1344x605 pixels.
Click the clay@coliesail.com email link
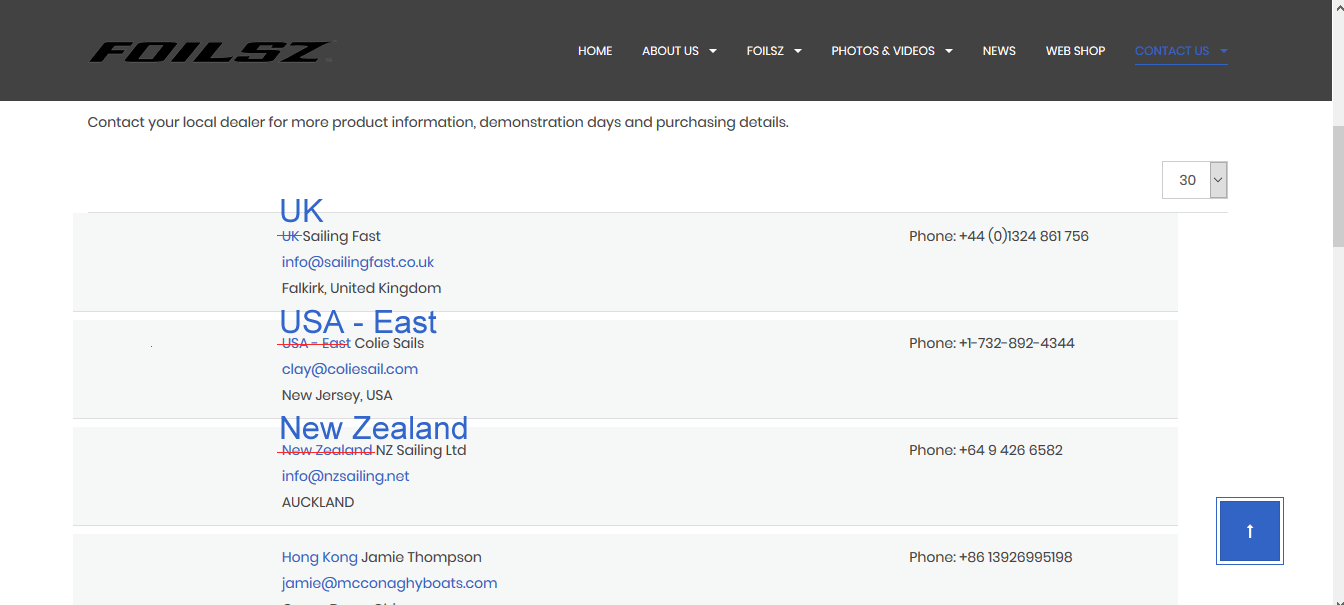tap(350, 369)
